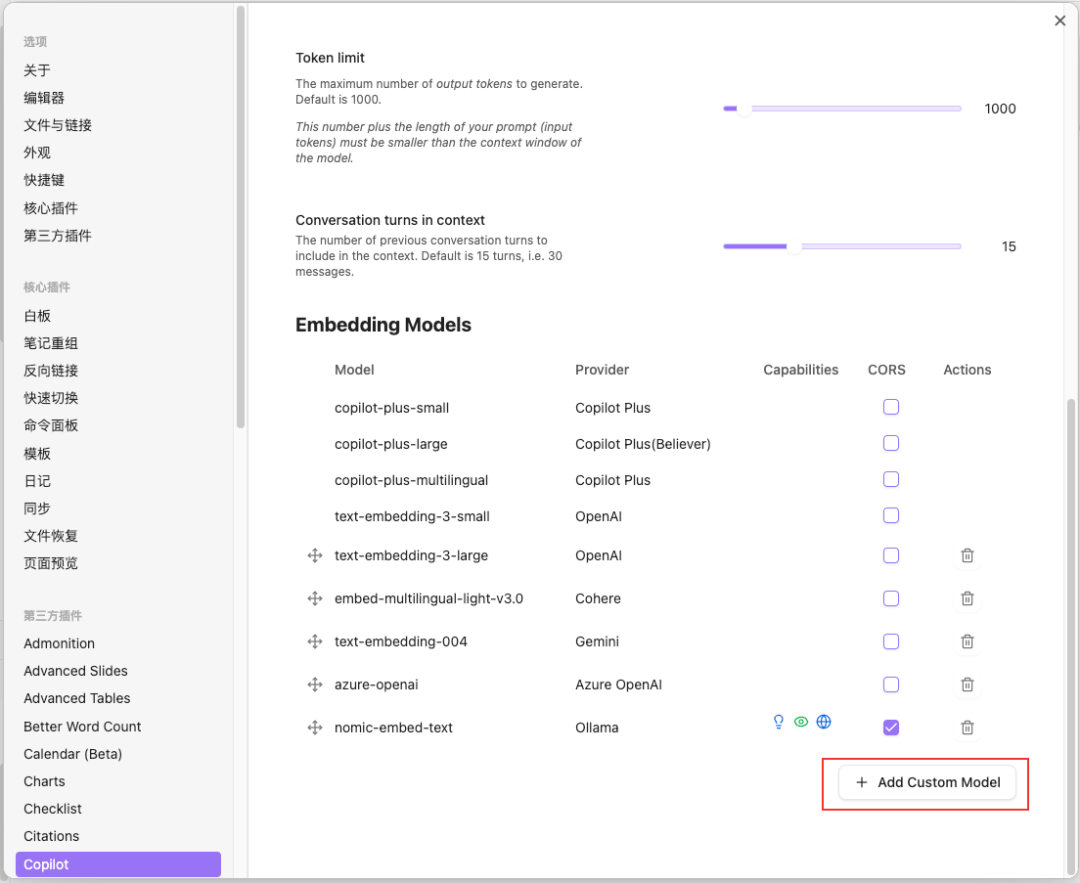
Task: Add a custom embedding model
Action: coord(927,782)
